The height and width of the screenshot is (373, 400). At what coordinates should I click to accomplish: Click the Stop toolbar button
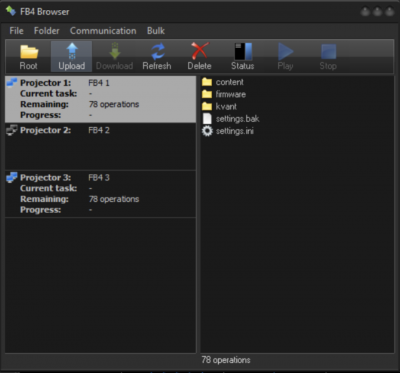coord(328,52)
